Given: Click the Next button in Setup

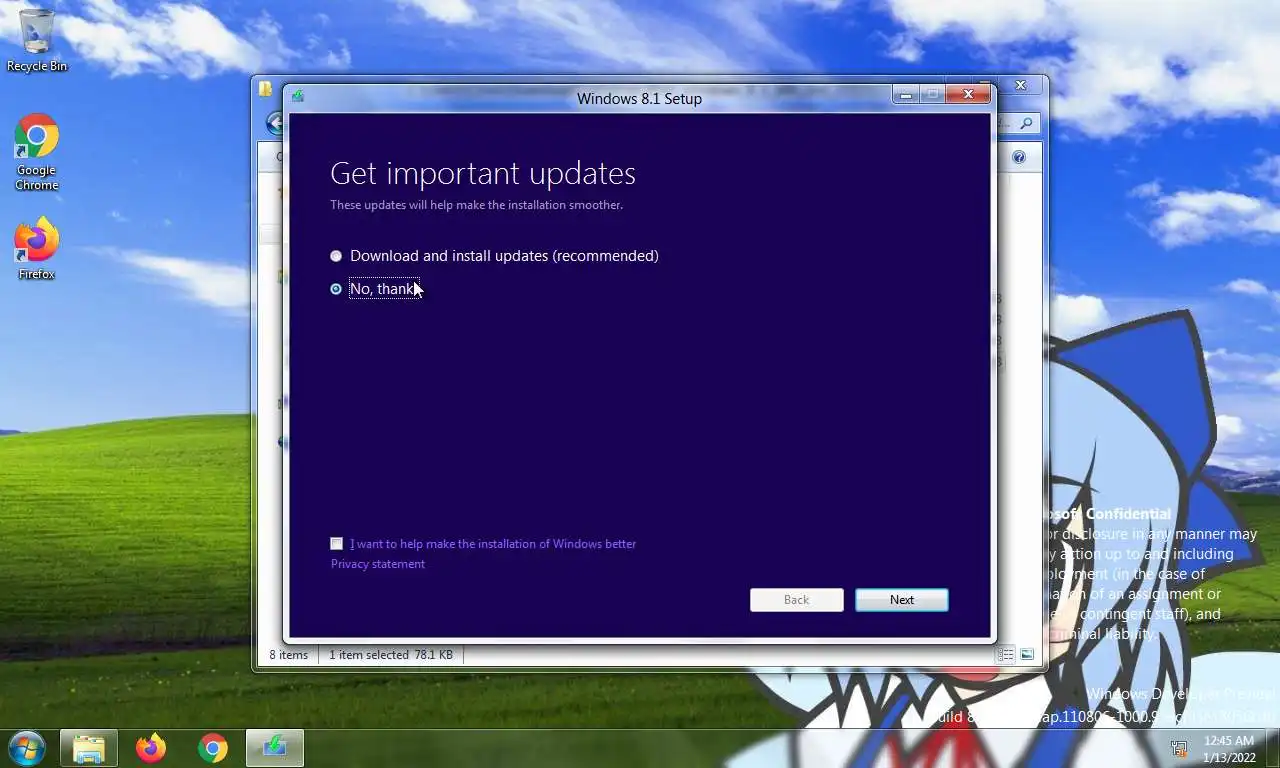Looking at the screenshot, I should [902, 600].
